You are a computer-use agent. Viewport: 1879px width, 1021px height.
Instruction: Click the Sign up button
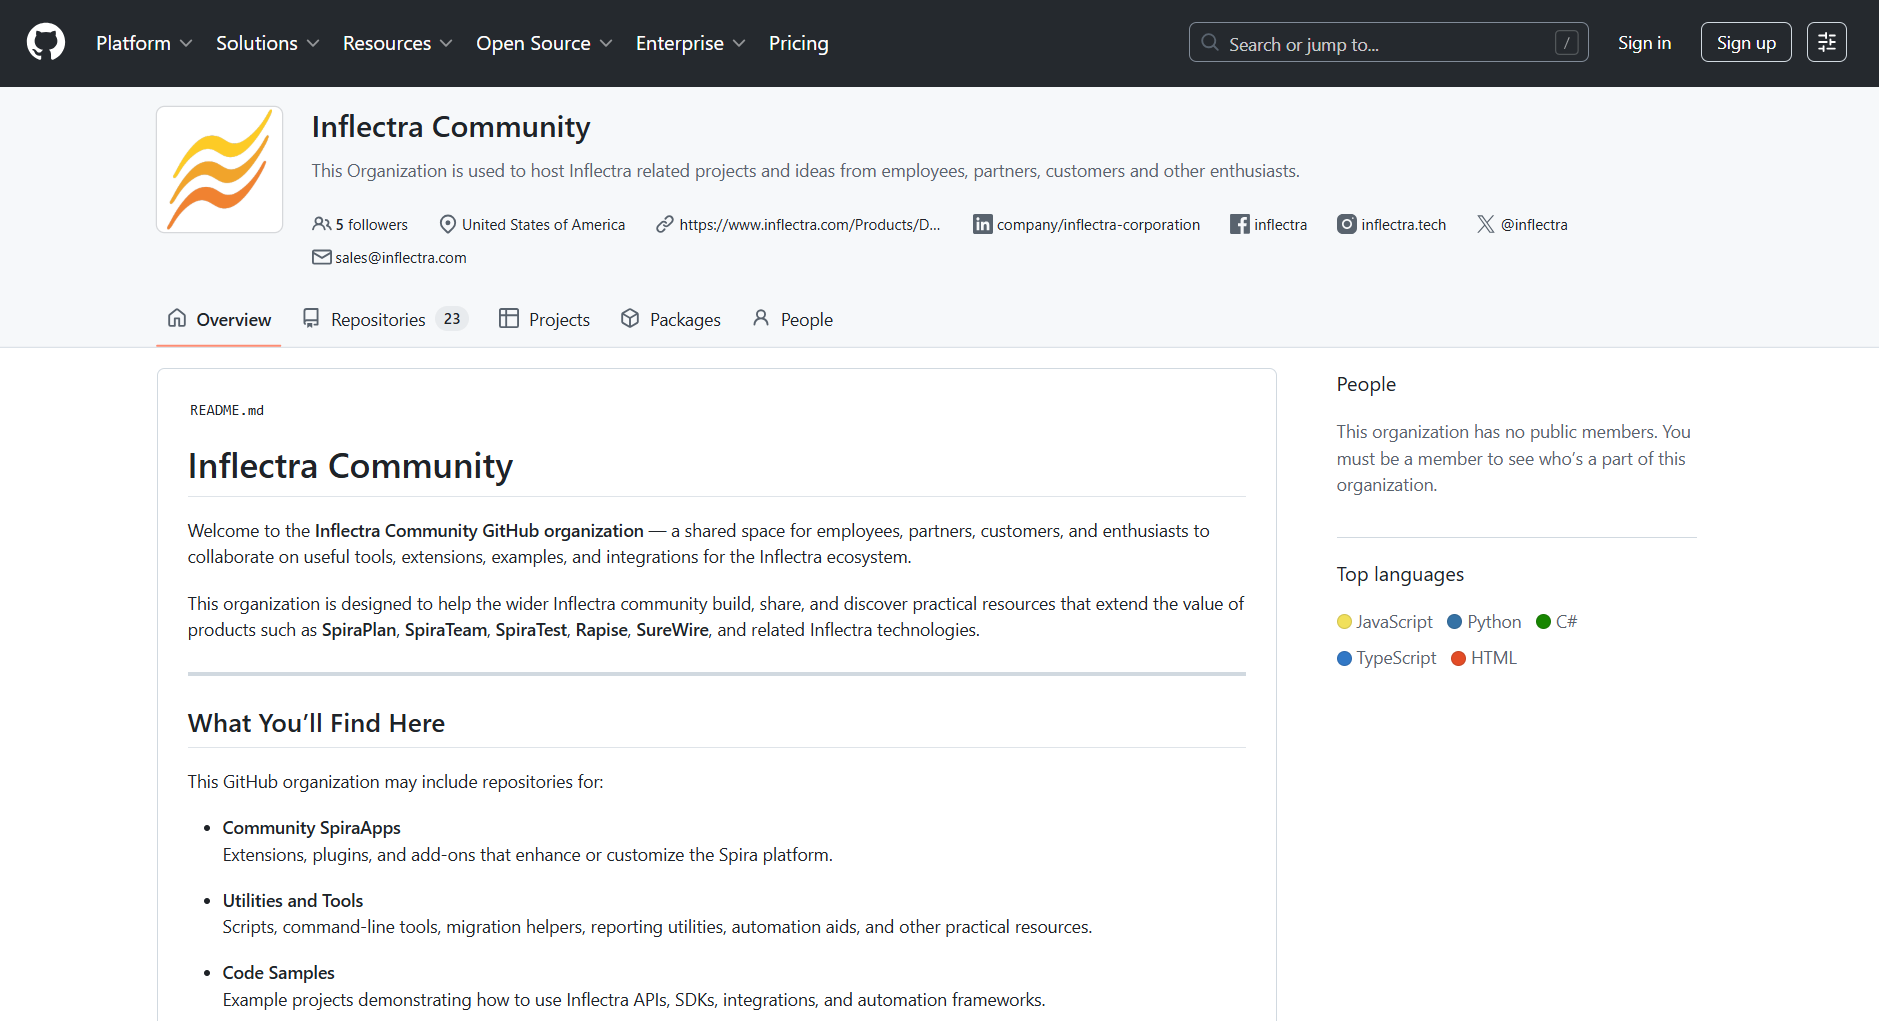point(1746,43)
